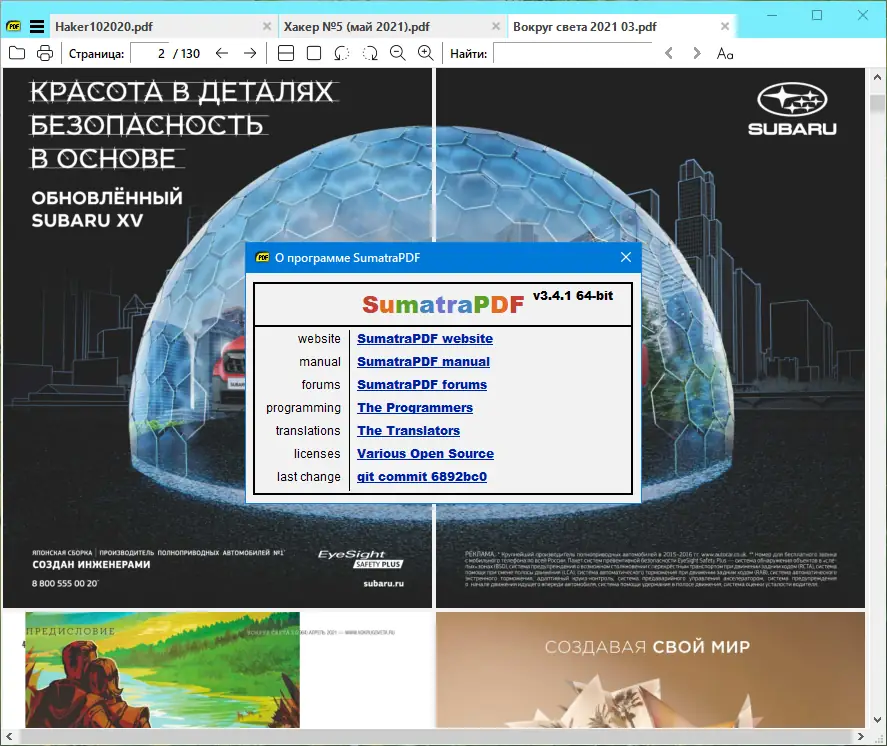
Task: Close the О программе SumatraPDF dialog
Action: pos(626,257)
